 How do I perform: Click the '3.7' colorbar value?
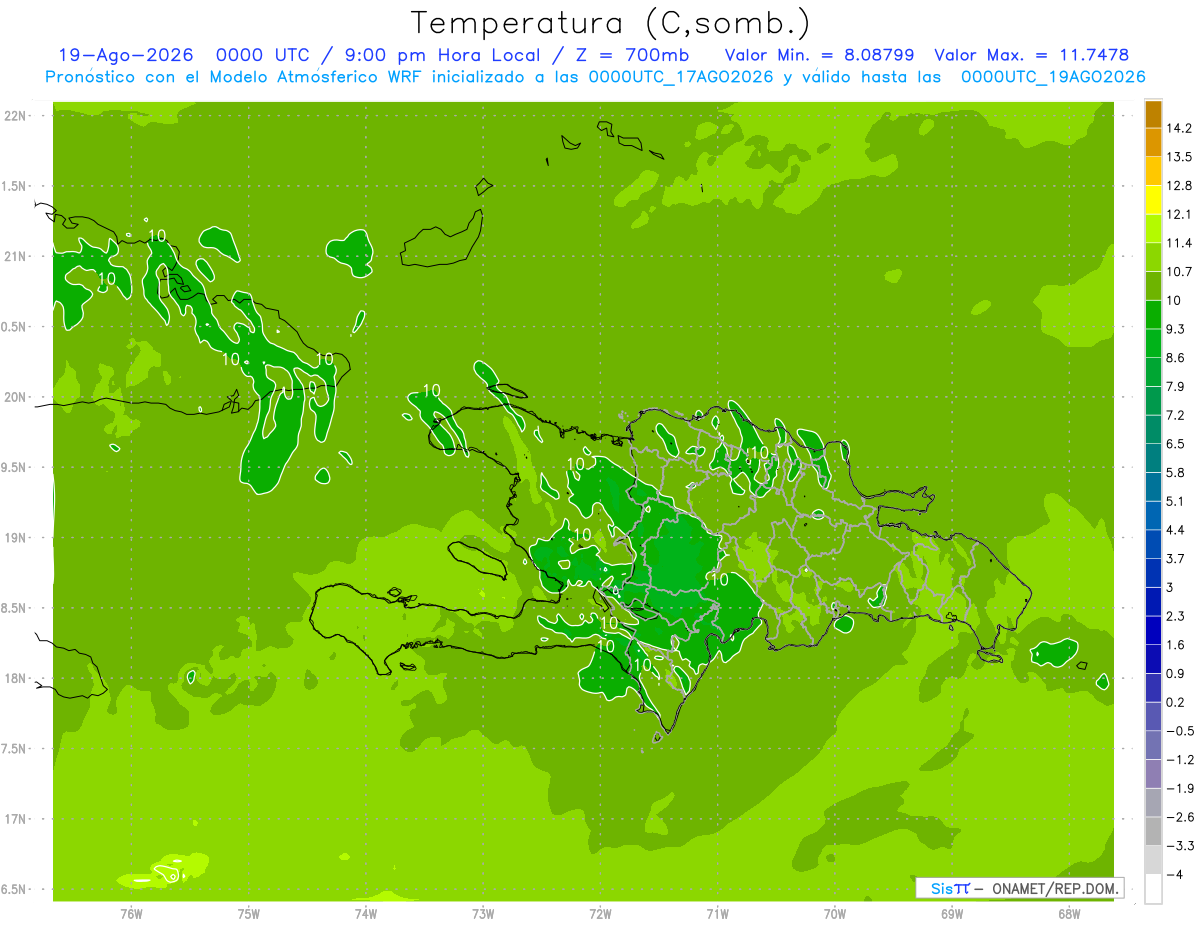pyautogui.click(x=1176, y=558)
